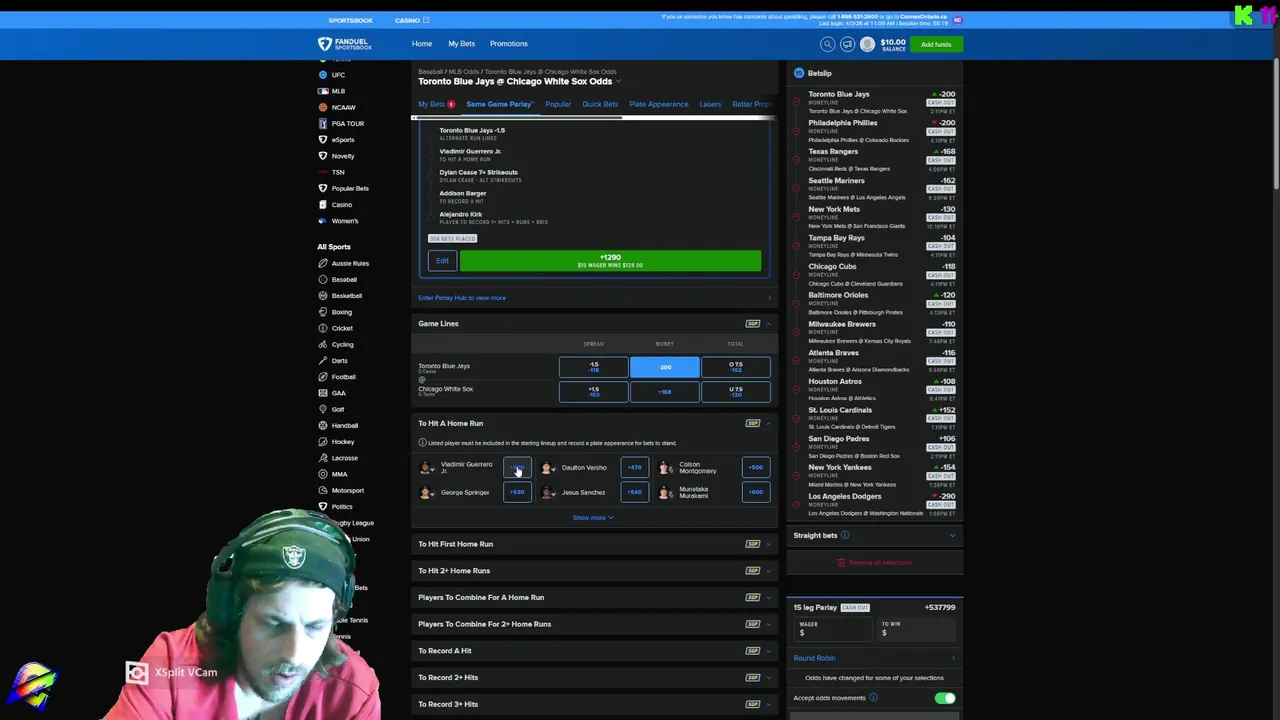
Task: Toggle Toronto Blue Jays -1.5 spread
Action: coord(593,367)
